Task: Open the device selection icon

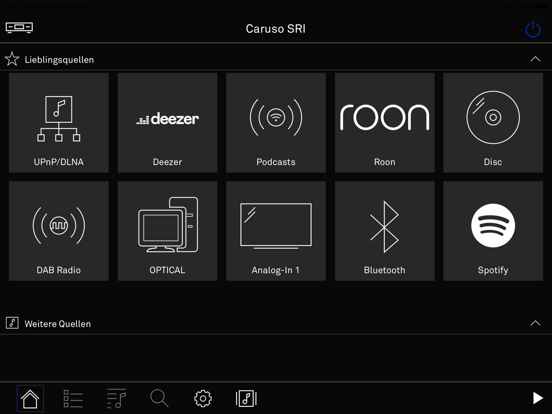Action: [19, 27]
